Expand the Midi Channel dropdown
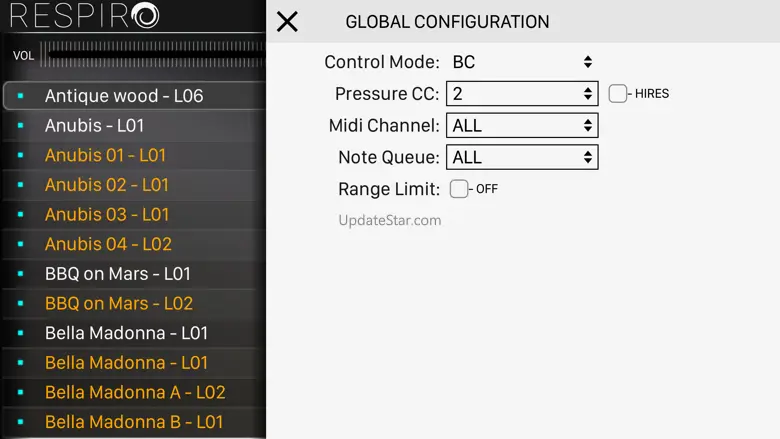 pos(522,126)
